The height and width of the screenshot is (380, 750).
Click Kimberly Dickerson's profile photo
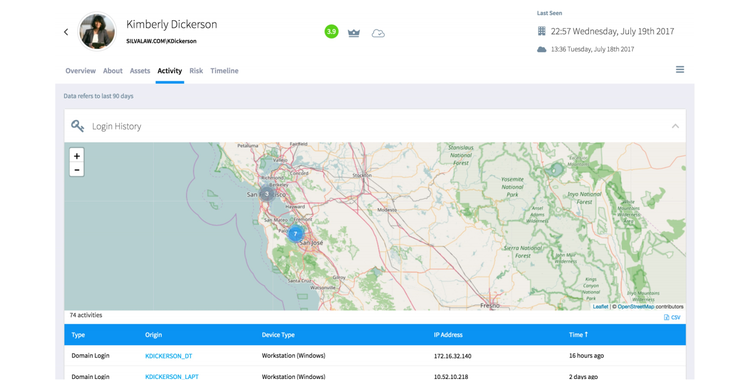97,32
